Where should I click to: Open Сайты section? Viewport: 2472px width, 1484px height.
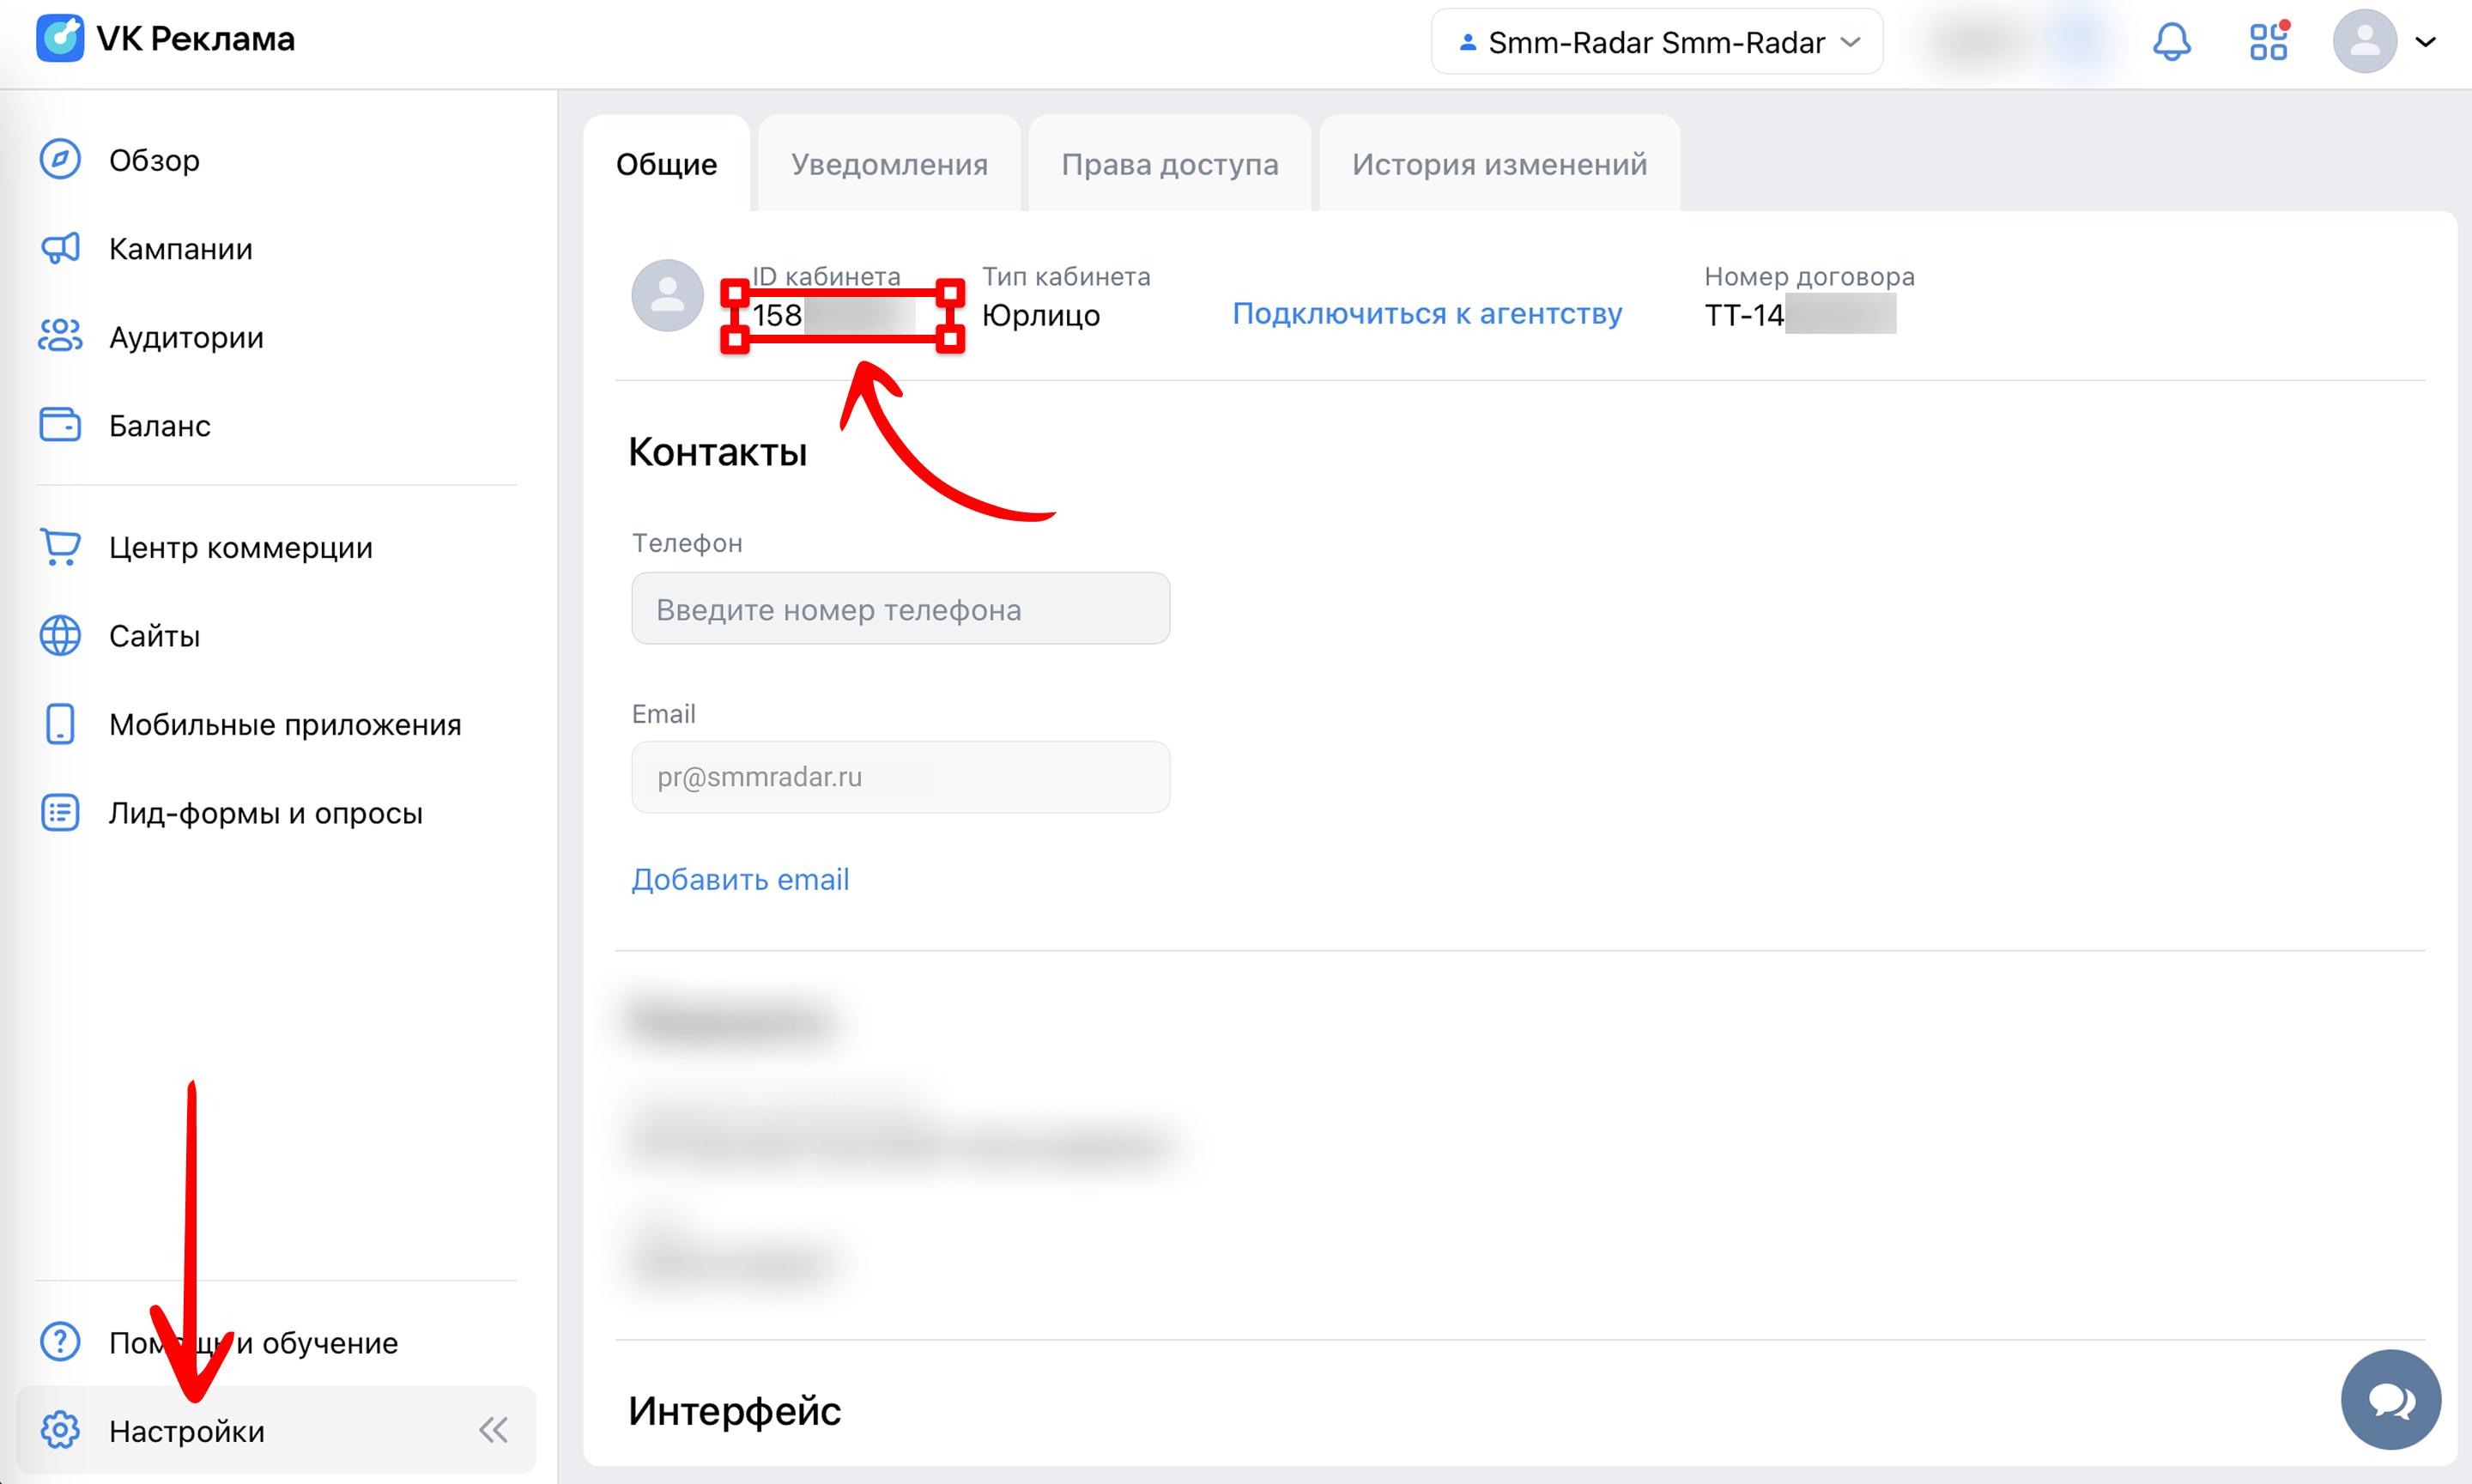(x=154, y=636)
